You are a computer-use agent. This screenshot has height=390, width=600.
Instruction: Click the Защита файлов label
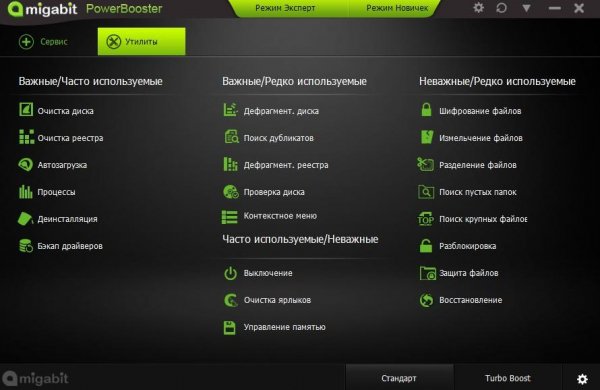pyautogui.click(x=469, y=273)
